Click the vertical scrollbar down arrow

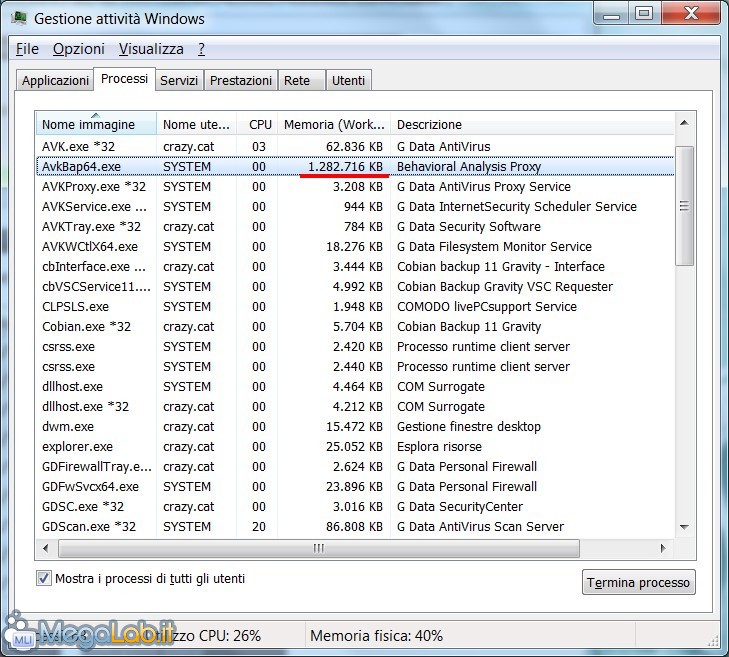tap(684, 527)
